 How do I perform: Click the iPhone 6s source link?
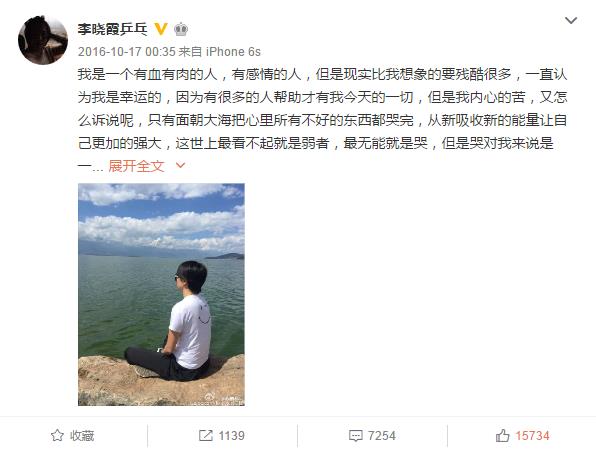pos(233,52)
